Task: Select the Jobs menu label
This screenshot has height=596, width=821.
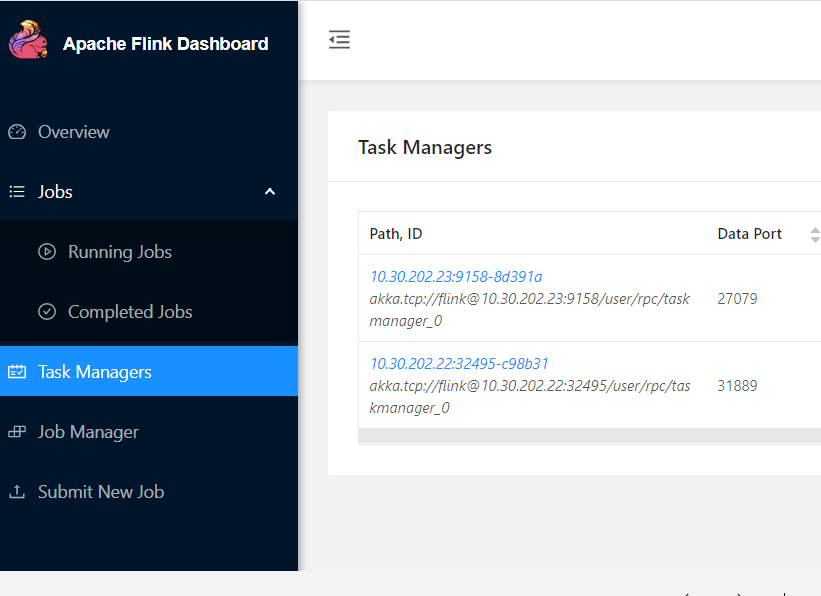Action: tap(55, 192)
